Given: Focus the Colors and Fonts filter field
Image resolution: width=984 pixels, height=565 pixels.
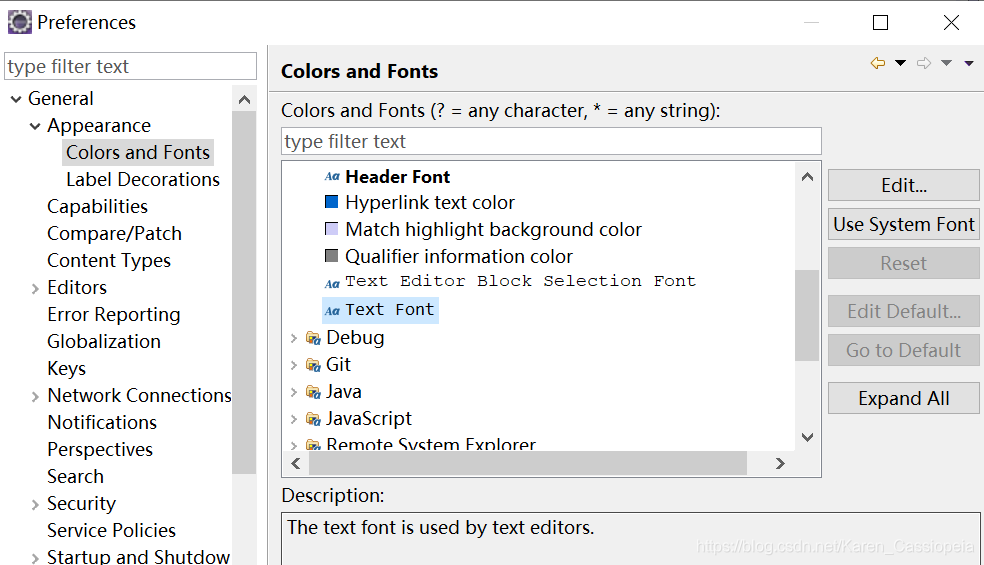Looking at the screenshot, I should [x=551, y=141].
